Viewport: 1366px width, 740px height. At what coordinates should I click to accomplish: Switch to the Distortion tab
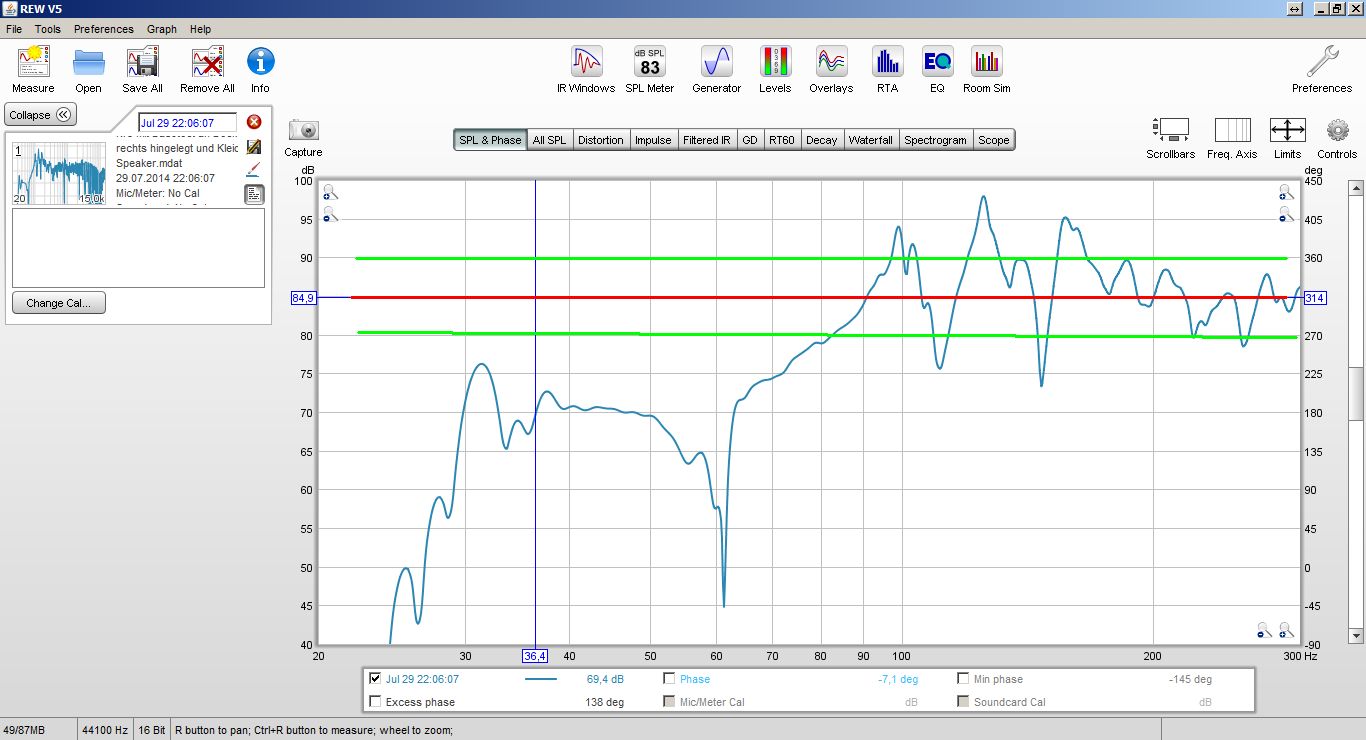tap(601, 140)
